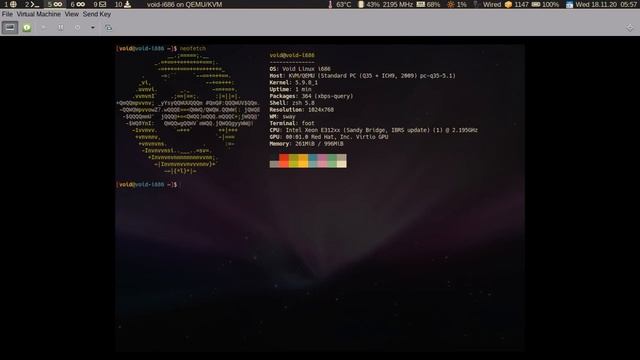The height and width of the screenshot is (360, 640).
Task: Click the GPU: Red Hat Virtio GPU line
Action: coord(329,137)
